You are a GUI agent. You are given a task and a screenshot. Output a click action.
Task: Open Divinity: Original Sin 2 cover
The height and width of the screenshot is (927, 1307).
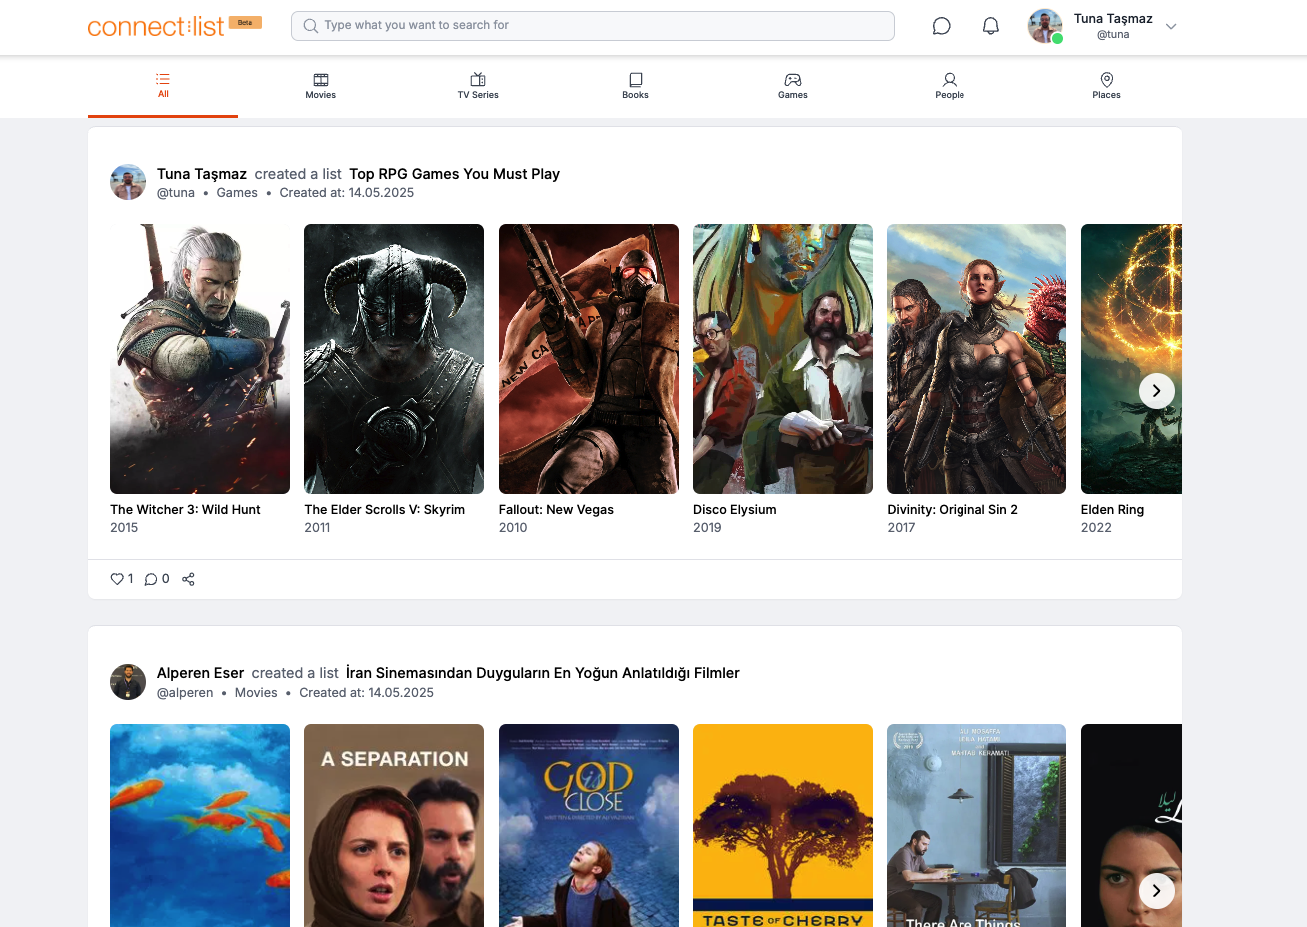pos(977,359)
